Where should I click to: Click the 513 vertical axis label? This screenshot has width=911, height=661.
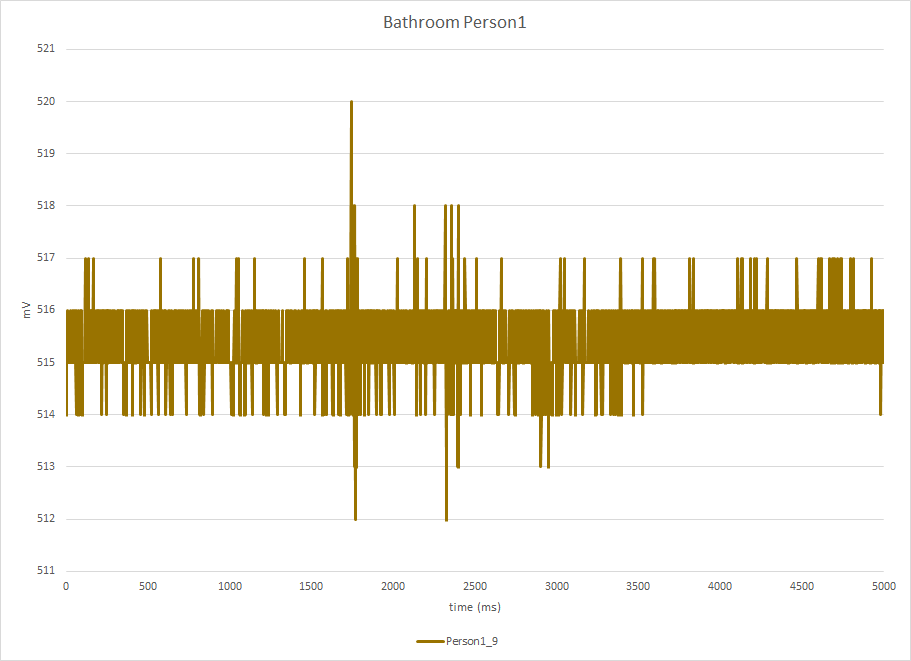[46, 466]
